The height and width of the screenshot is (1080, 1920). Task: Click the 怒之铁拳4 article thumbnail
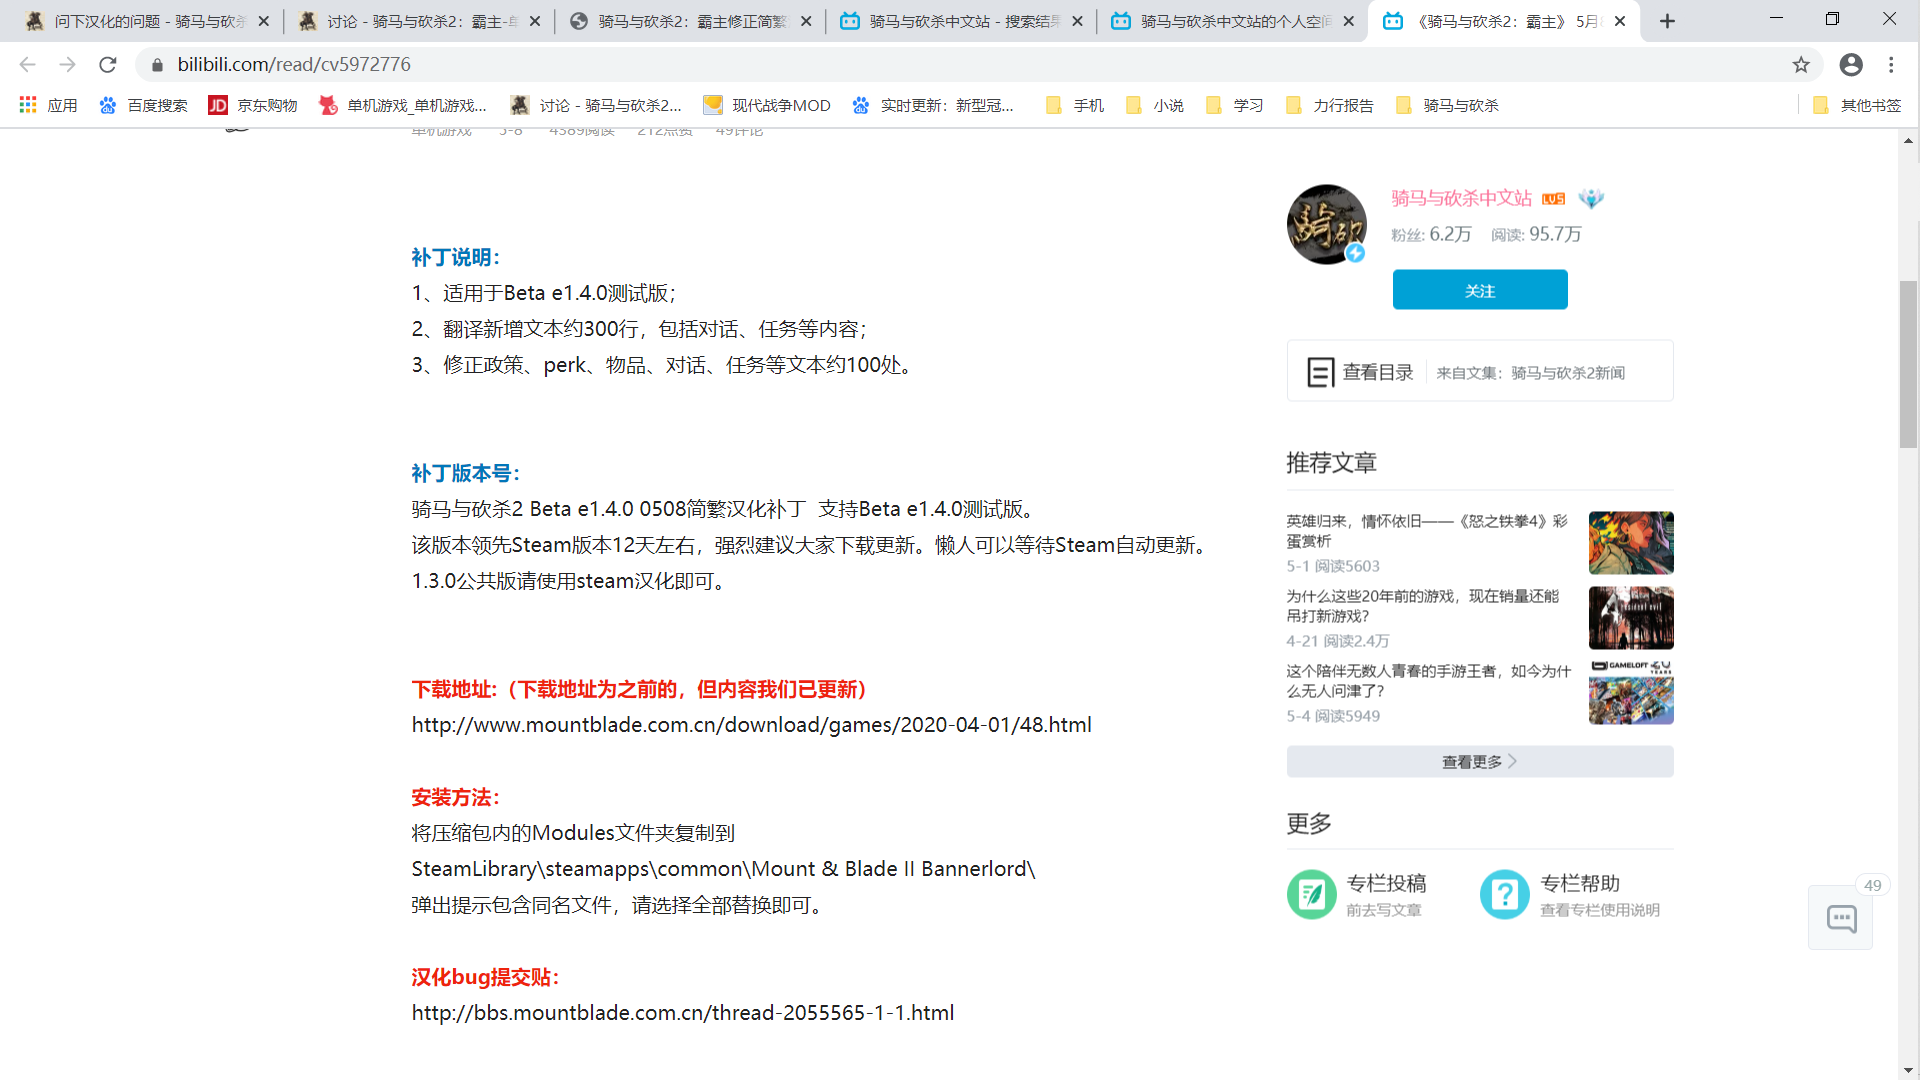1631,543
